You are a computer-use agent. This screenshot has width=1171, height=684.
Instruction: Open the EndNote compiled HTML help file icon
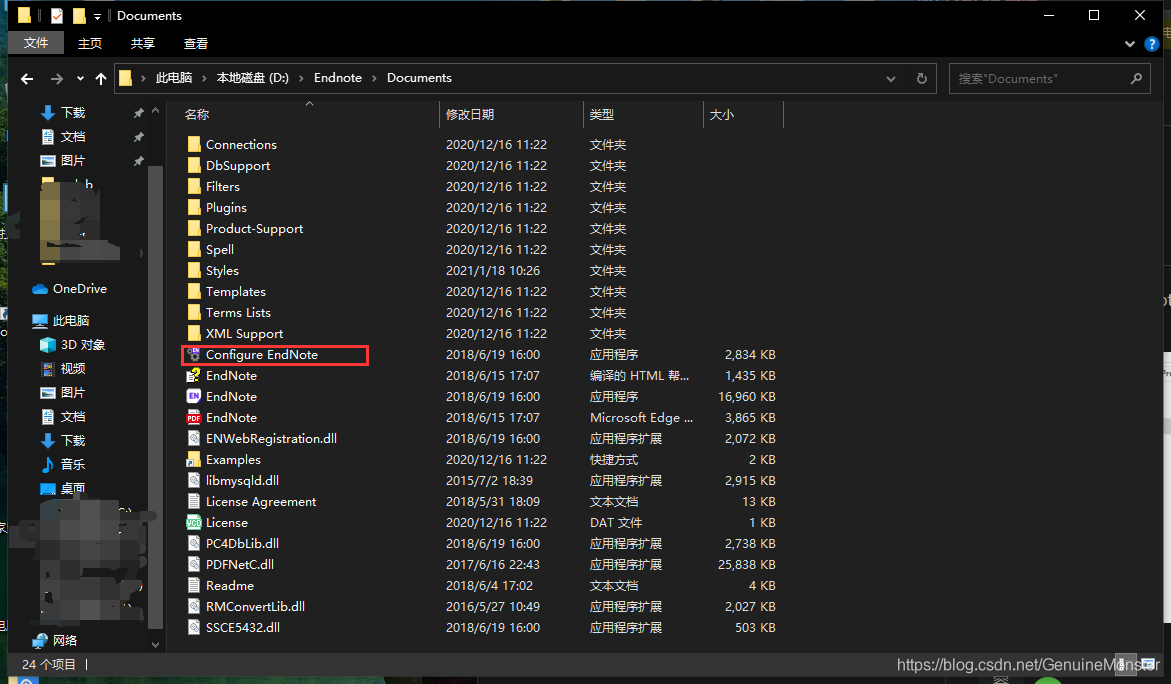pyautogui.click(x=194, y=376)
